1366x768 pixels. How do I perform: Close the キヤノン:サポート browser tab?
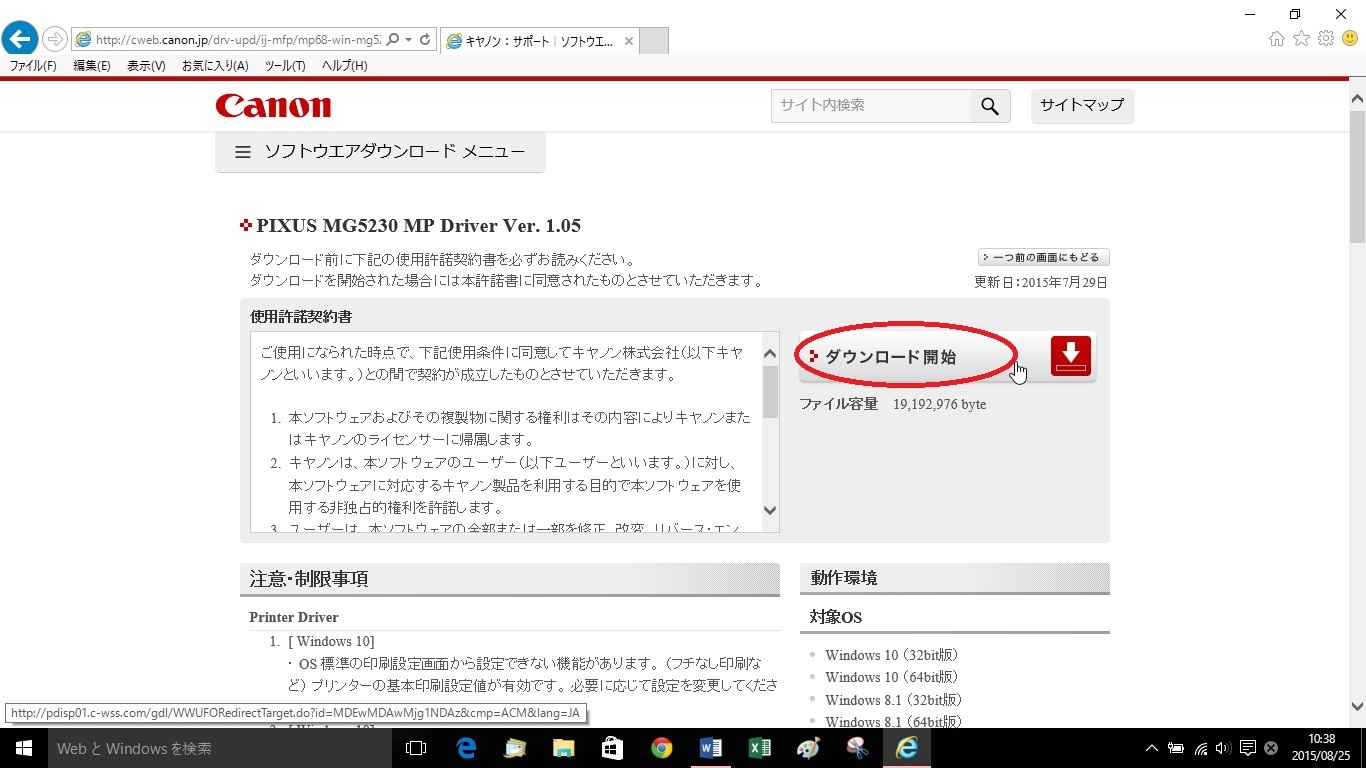click(x=628, y=41)
